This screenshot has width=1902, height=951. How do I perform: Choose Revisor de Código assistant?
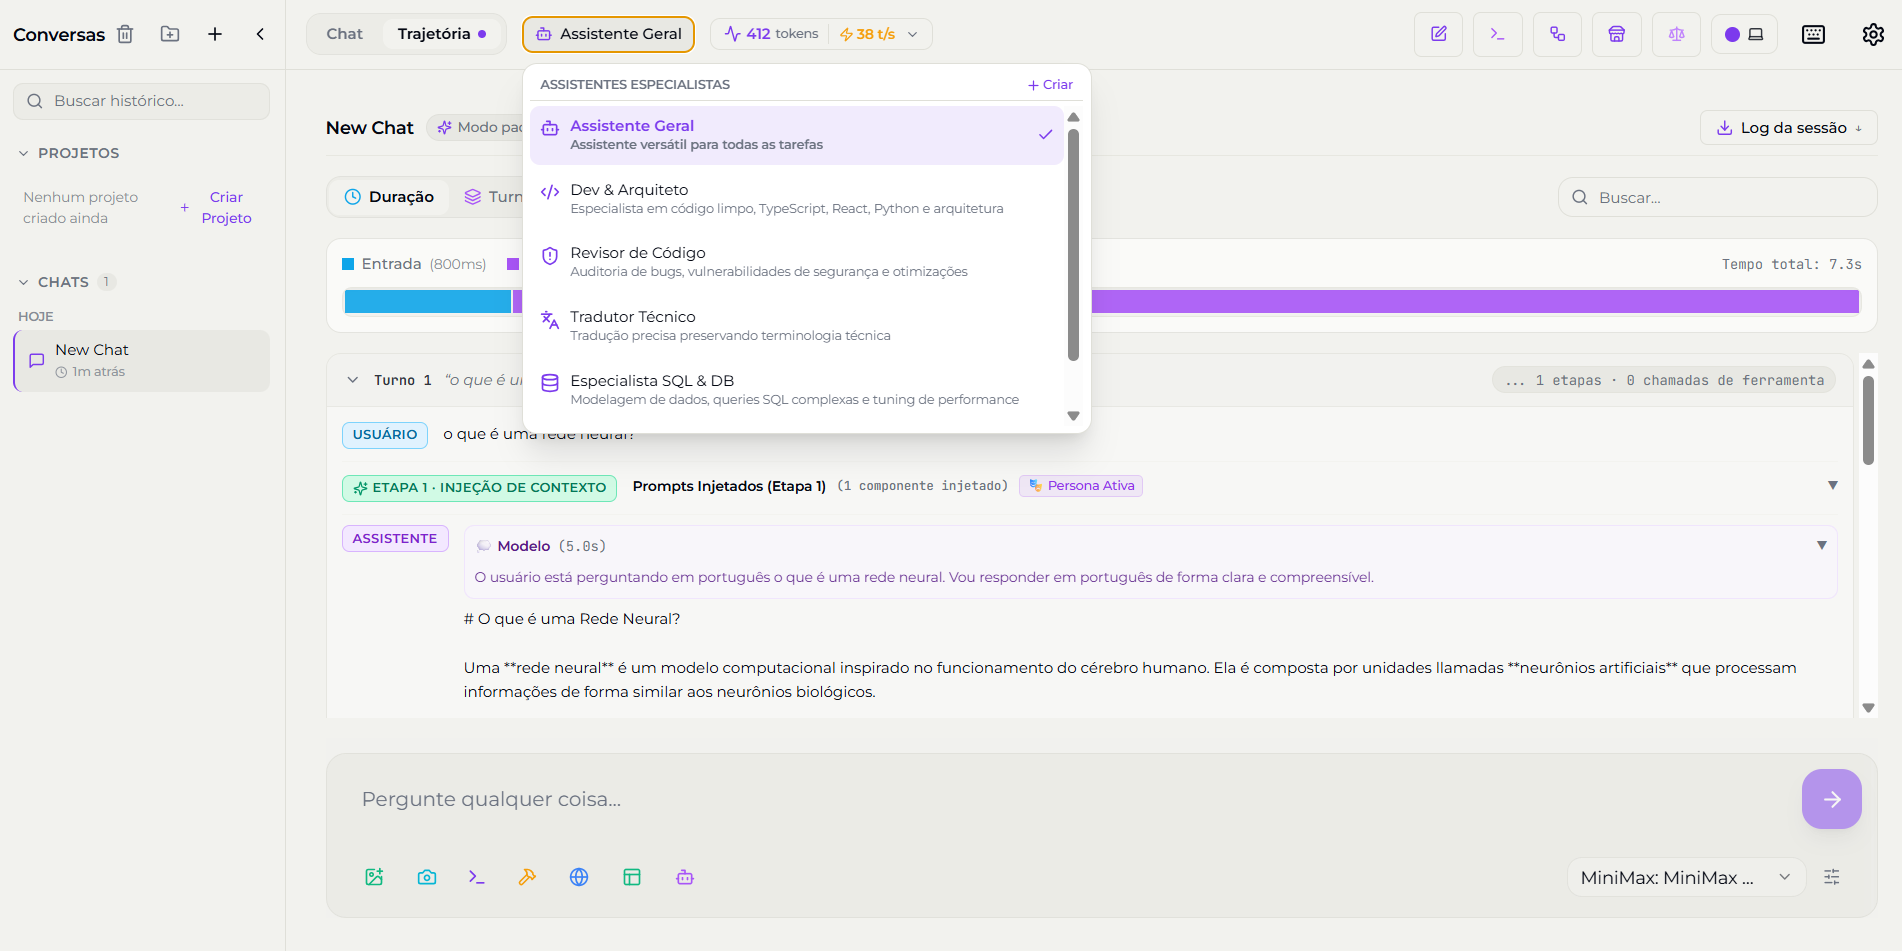click(796, 262)
